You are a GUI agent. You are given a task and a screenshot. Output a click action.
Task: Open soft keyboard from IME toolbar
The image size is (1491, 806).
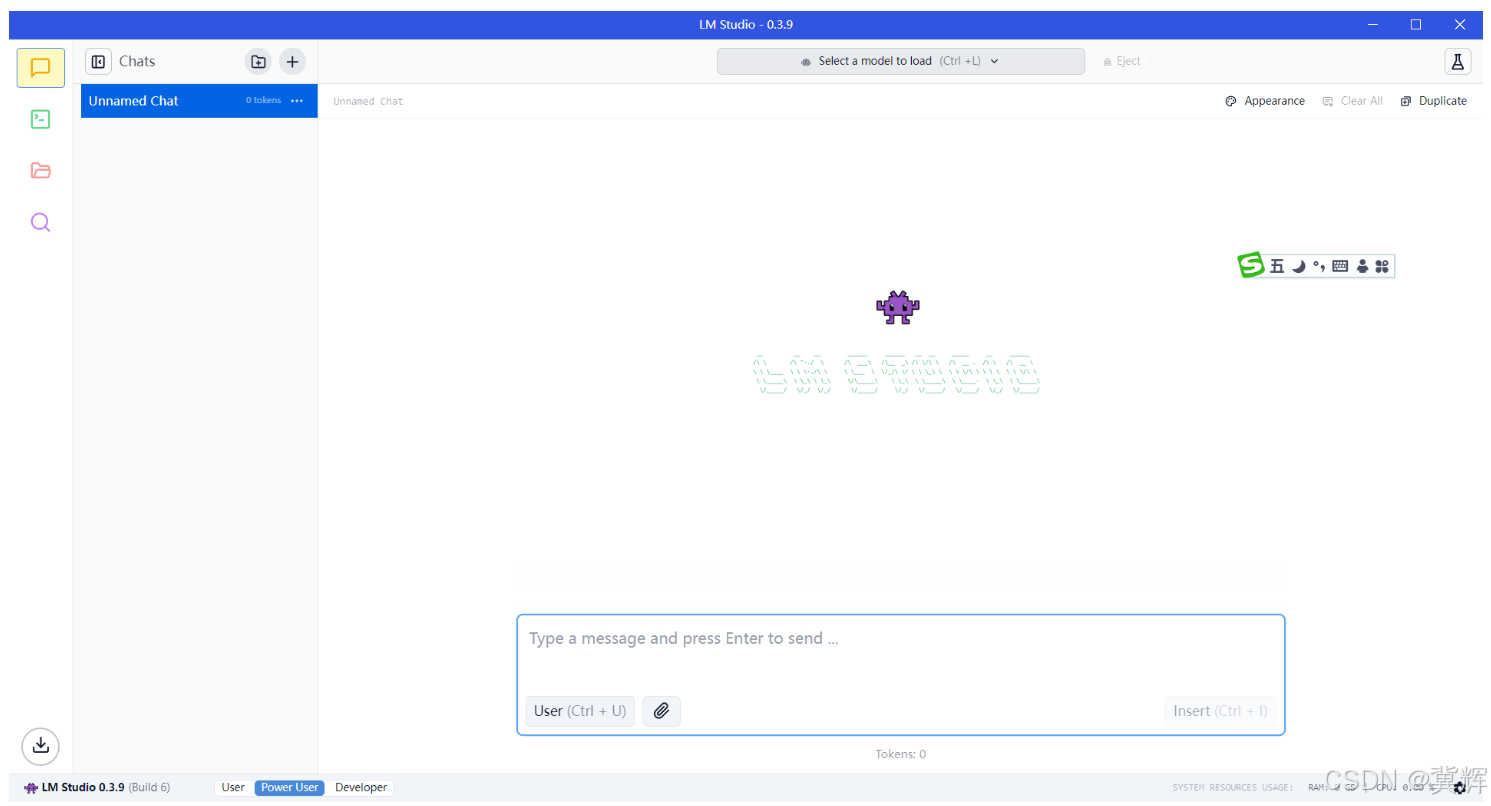[x=1340, y=266]
